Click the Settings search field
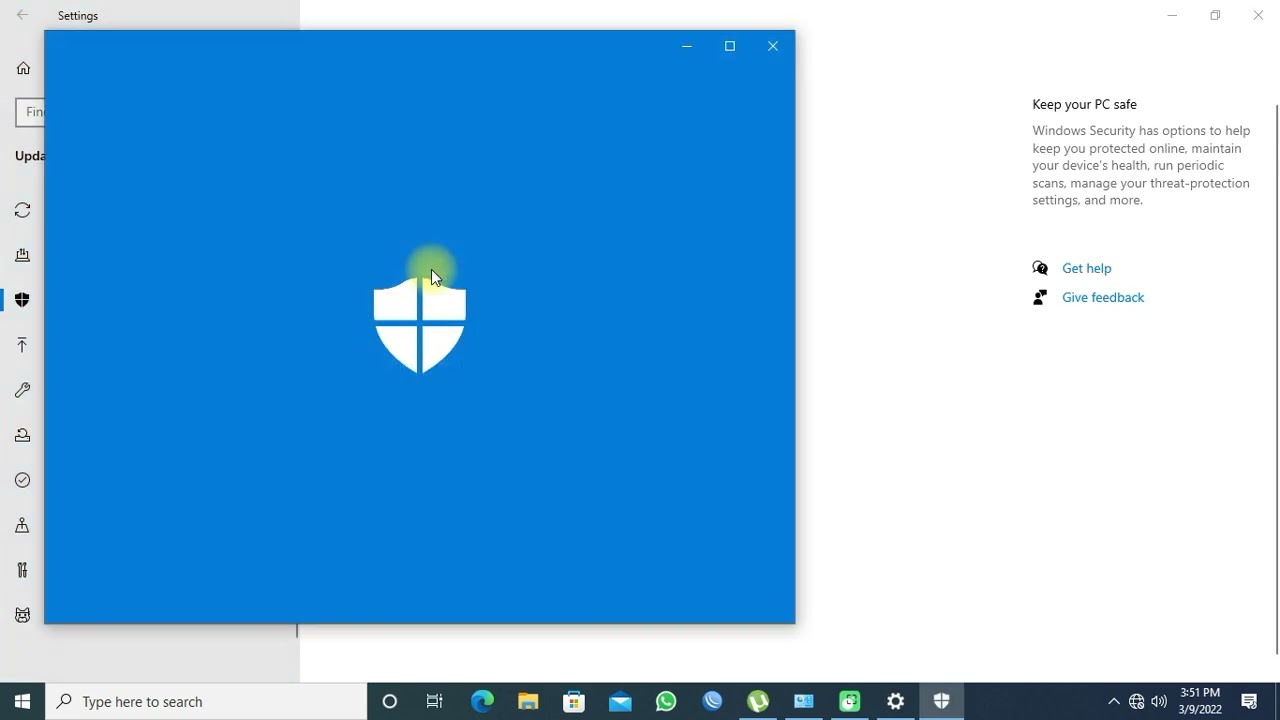The height and width of the screenshot is (720, 1280). click(30, 112)
